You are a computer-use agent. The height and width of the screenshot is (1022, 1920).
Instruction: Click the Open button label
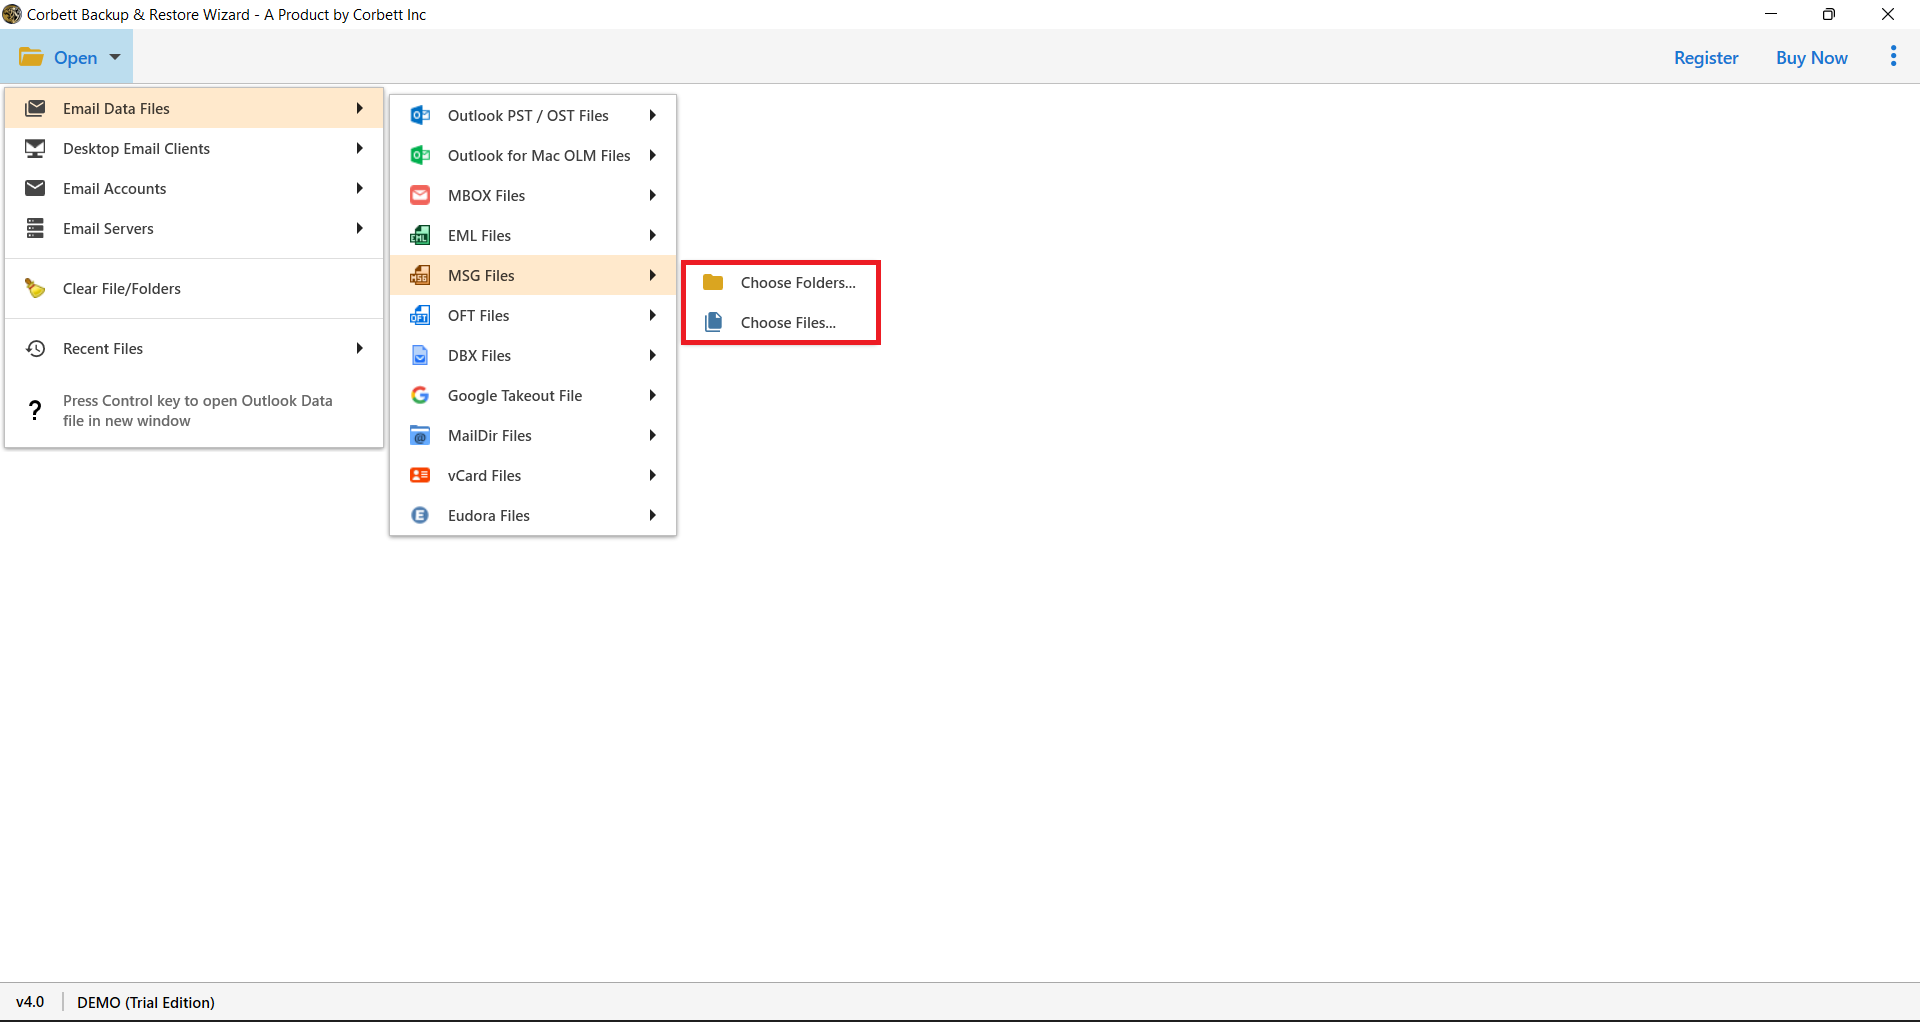(75, 57)
